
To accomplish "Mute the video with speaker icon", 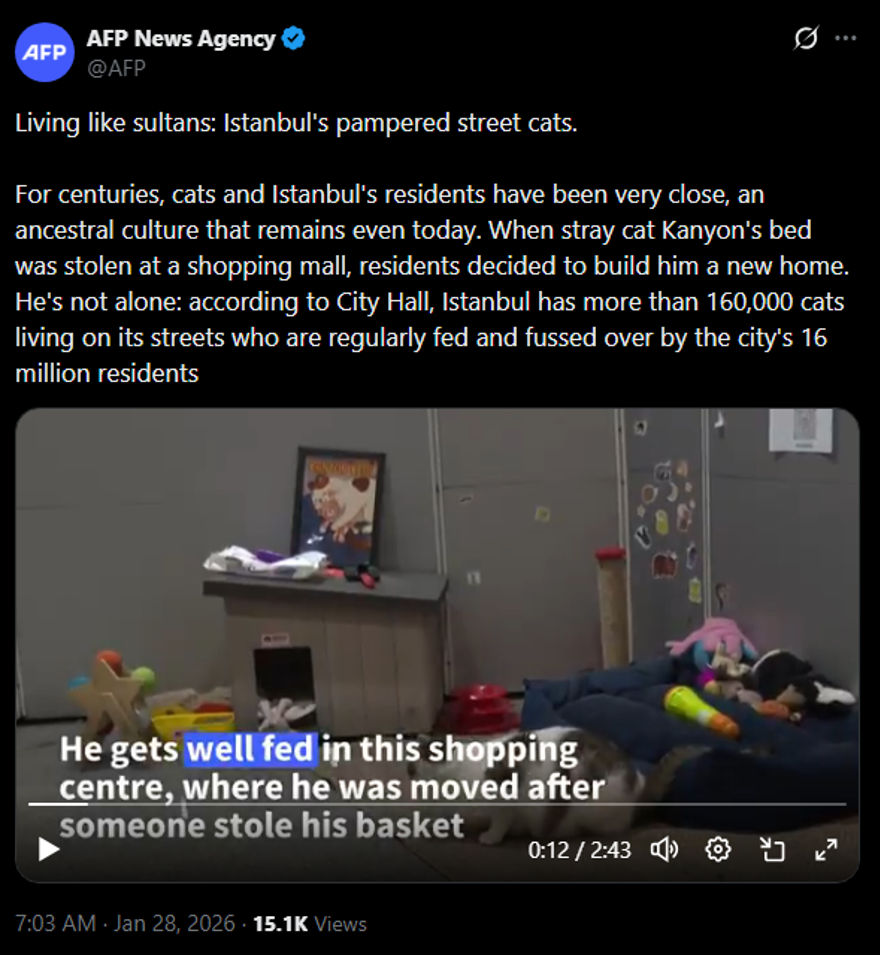I will coord(664,849).
